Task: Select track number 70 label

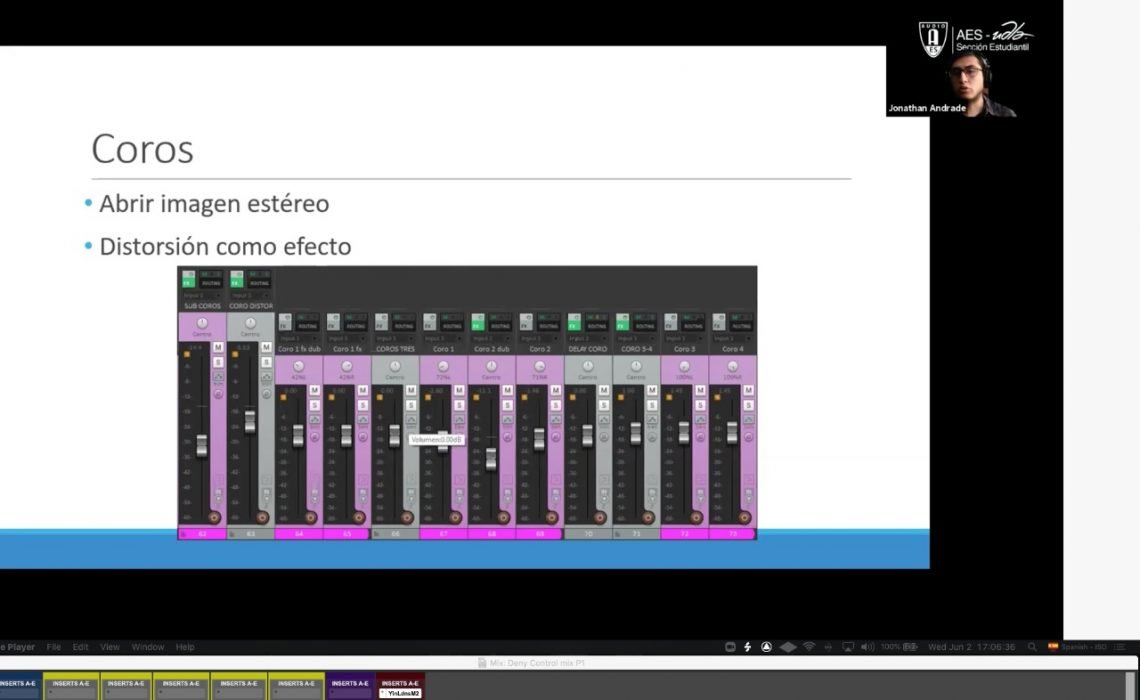Action: pyautogui.click(x=587, y=535)
